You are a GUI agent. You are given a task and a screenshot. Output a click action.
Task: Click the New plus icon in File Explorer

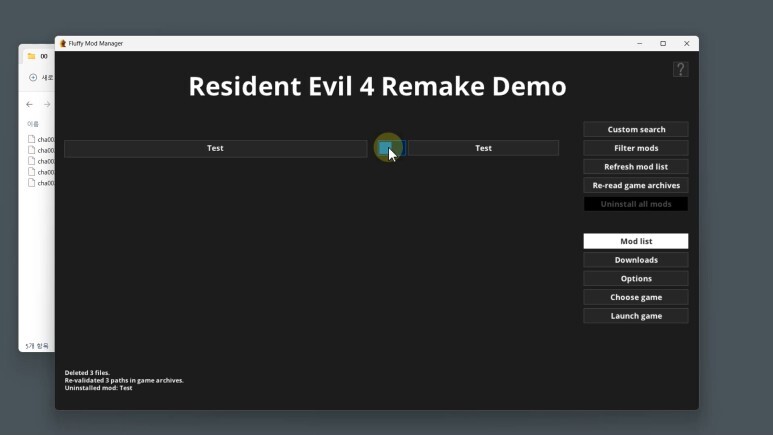(33, 77)
